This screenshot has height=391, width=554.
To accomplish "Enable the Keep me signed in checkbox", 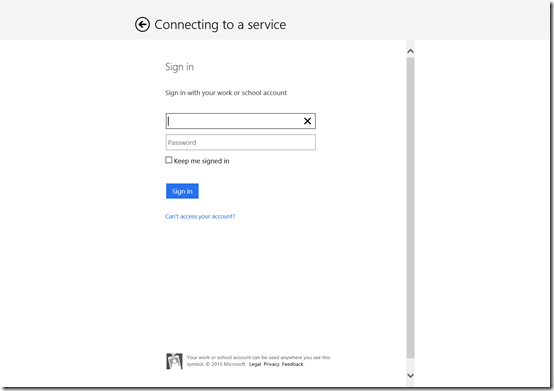I will [x=169, y=160].
